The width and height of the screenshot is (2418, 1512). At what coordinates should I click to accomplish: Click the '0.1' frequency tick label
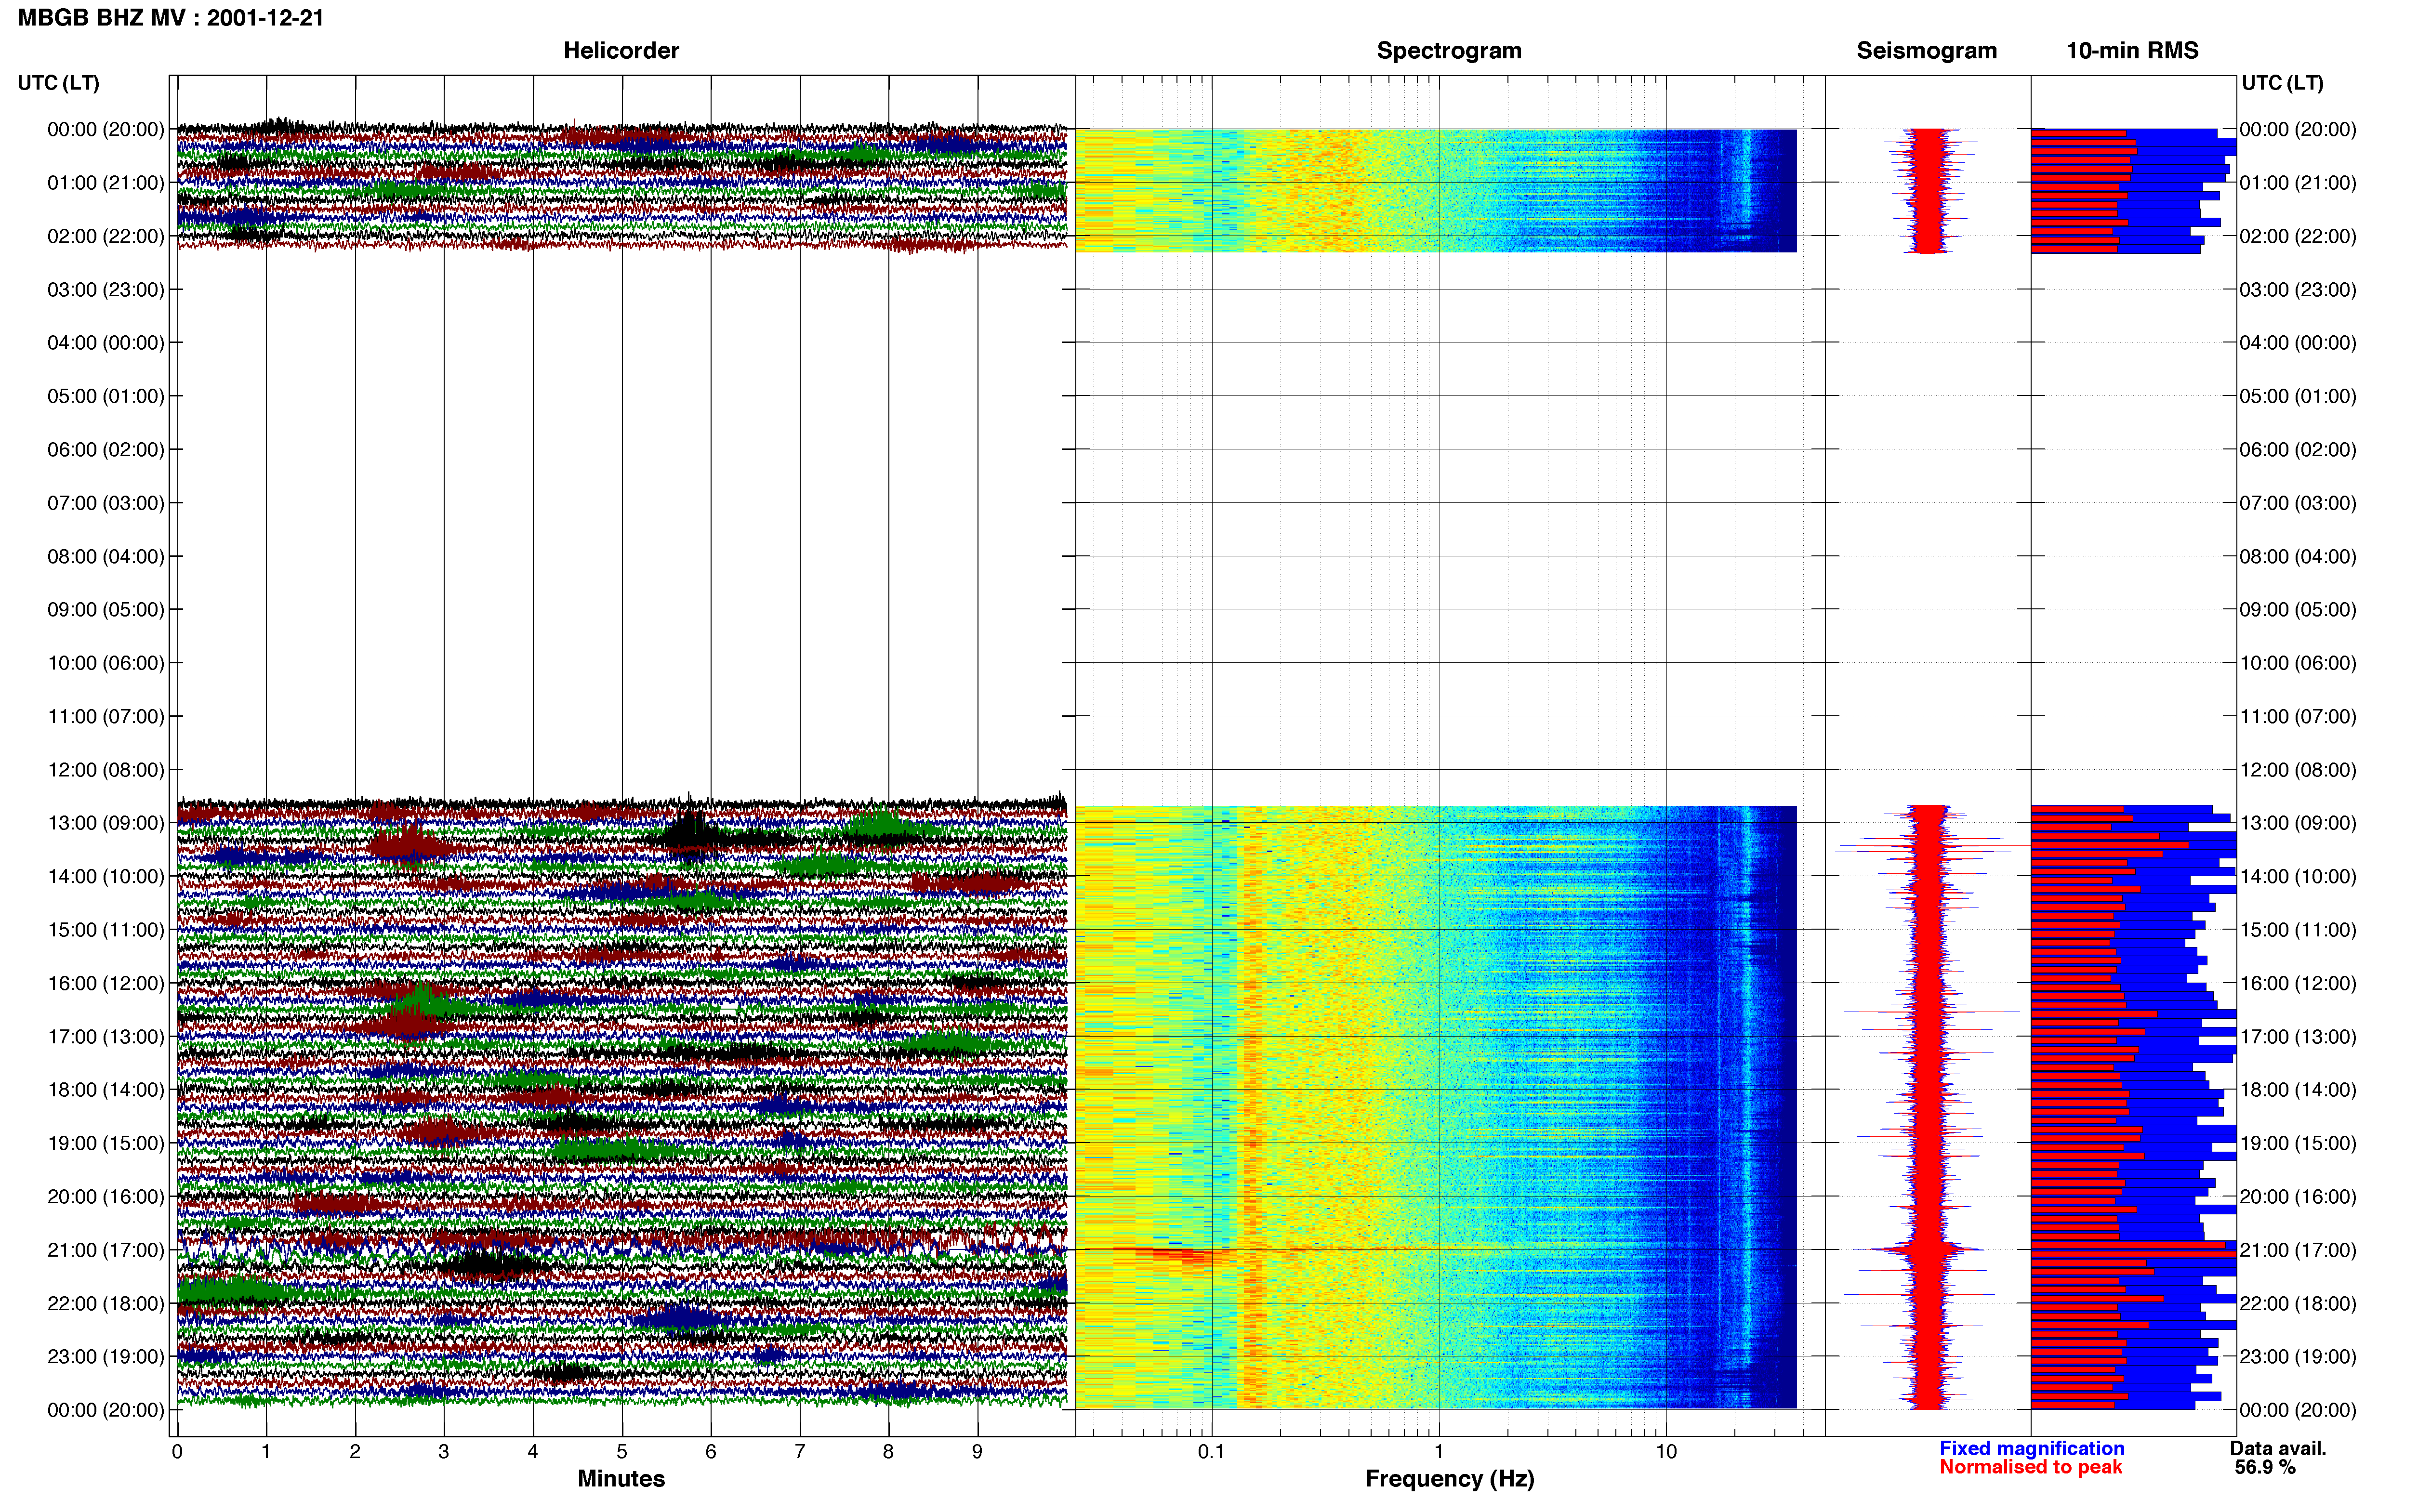pyautogui.click(x=1211, y=1452)
